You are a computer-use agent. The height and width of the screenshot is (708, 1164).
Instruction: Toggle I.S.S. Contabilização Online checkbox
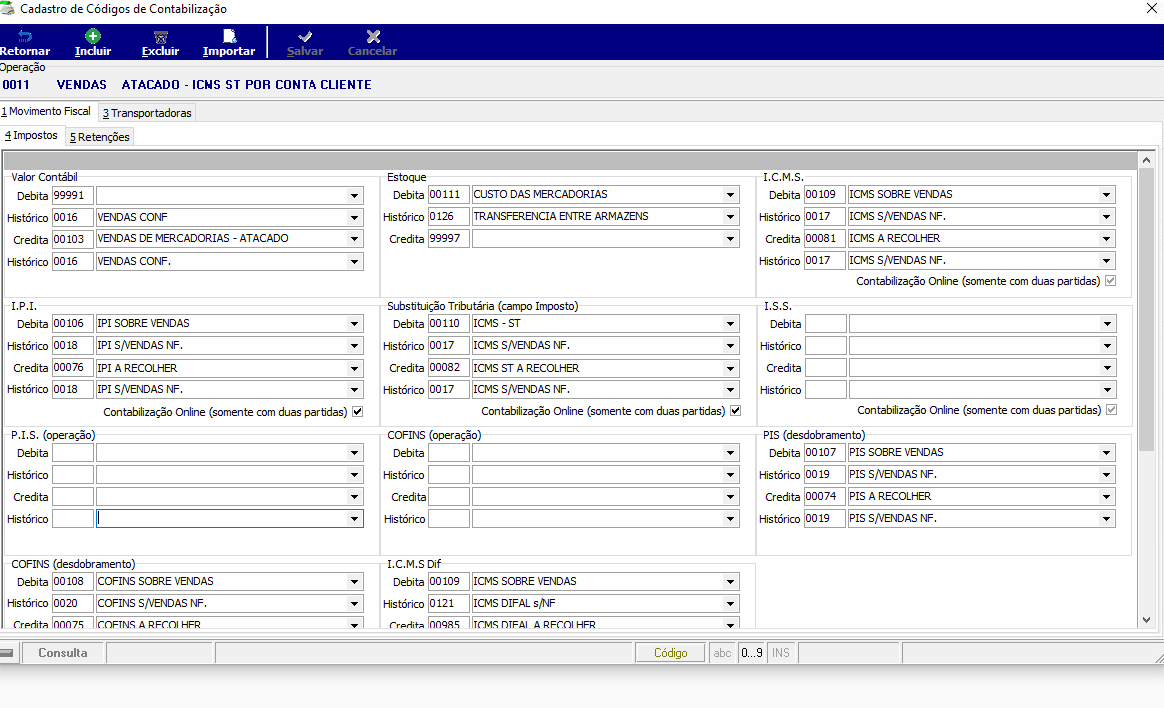(1111, 410)
